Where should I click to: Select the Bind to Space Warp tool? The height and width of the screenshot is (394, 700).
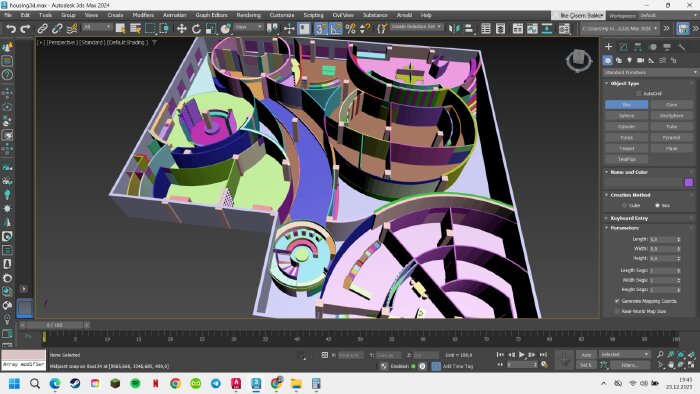[72, 29]
